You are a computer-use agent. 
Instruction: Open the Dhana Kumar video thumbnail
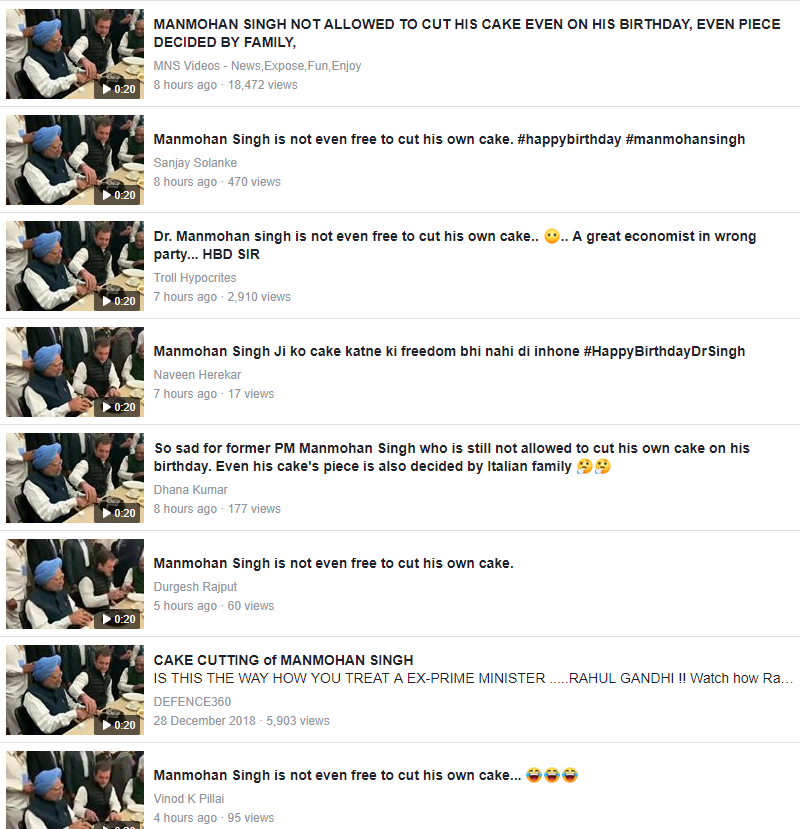(75, 478)
